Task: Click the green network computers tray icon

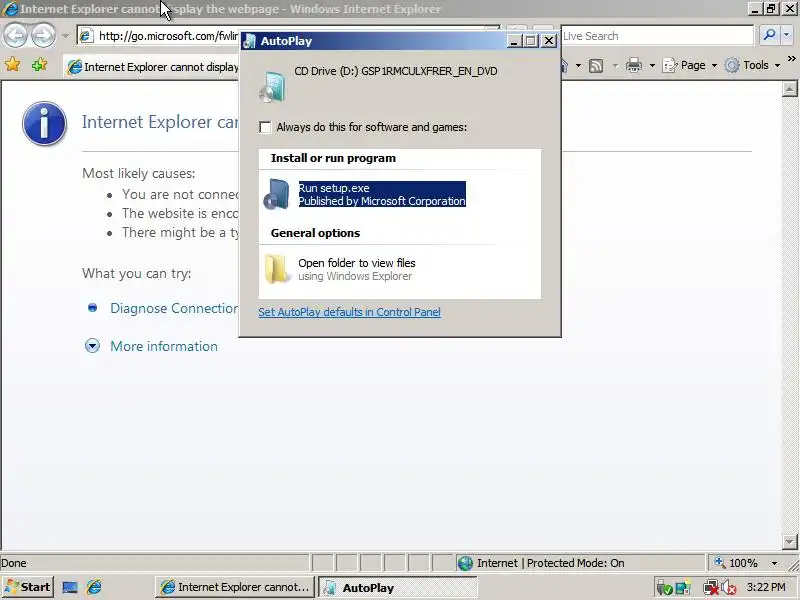Action: pyautogui.click(x=683, y=588)
